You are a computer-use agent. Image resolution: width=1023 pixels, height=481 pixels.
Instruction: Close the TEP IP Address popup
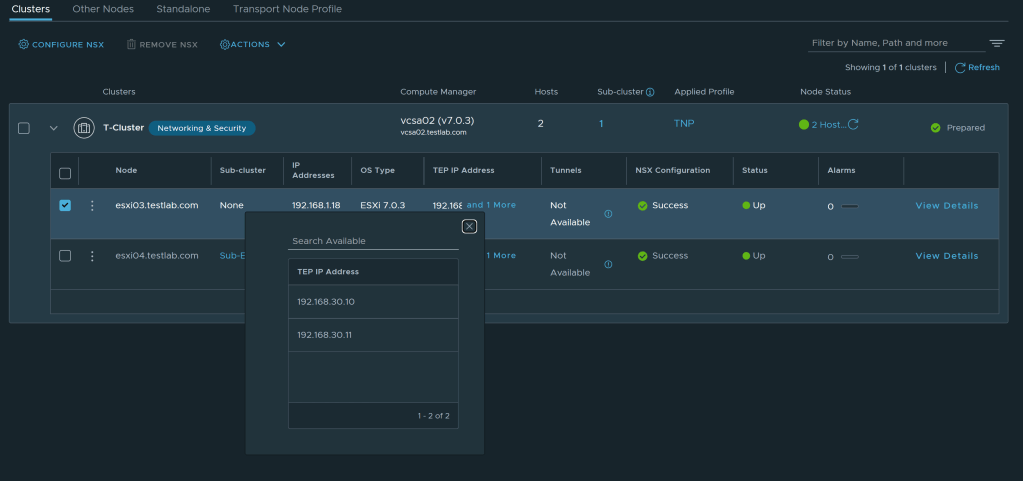pos(469,226)
